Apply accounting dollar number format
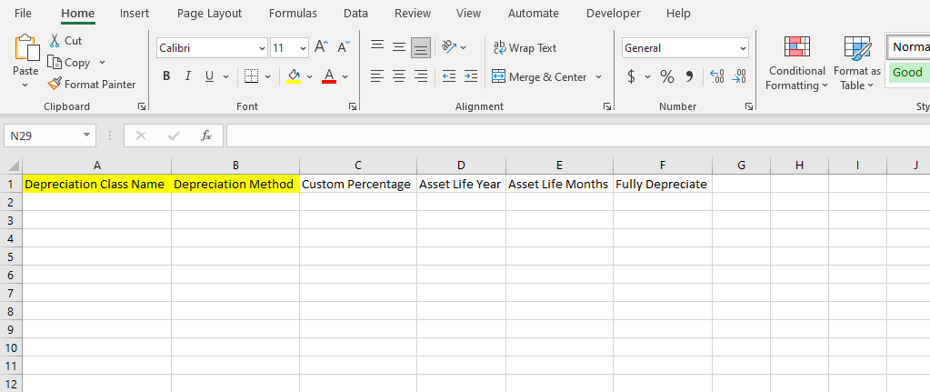The width and height of the screenshot is (930, 392). point(632,77)
